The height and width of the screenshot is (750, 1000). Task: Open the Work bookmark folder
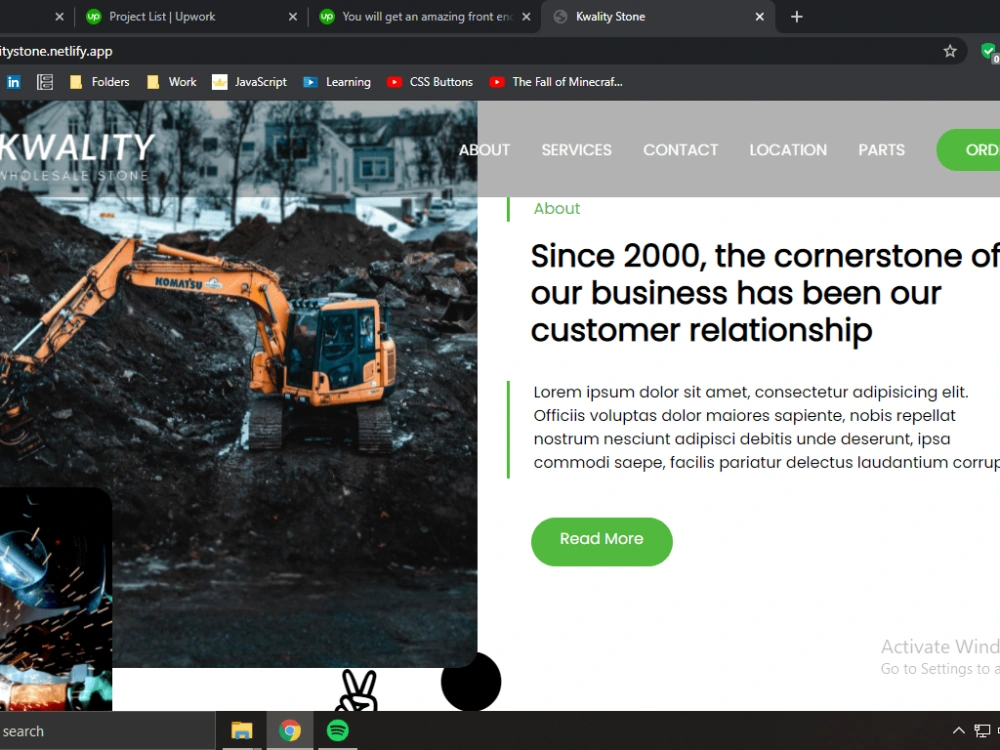tap(172, 82)
